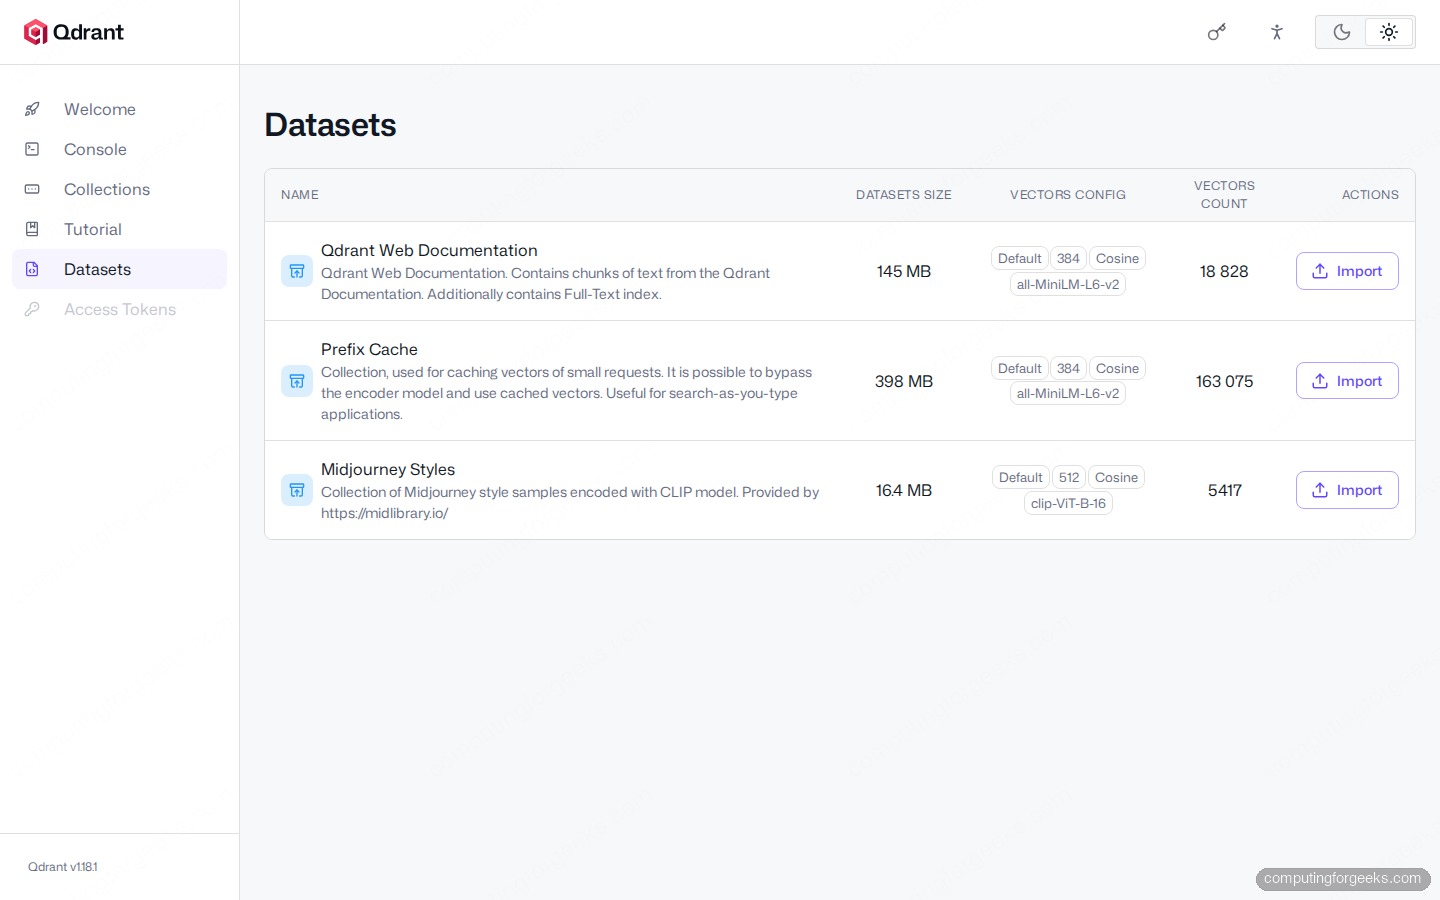Open the Tutorial menu item
1440x900 pixels.
120,229
